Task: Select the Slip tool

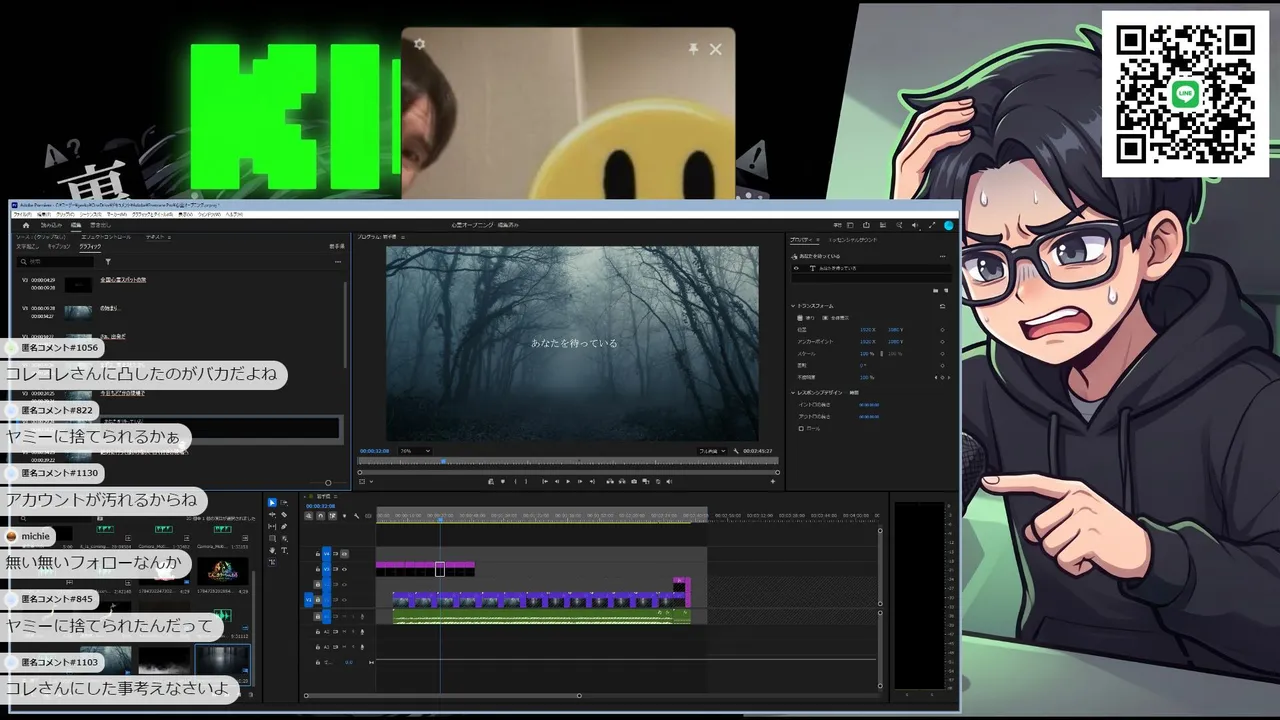Action: pyautogui.click(x=272, y=527)
